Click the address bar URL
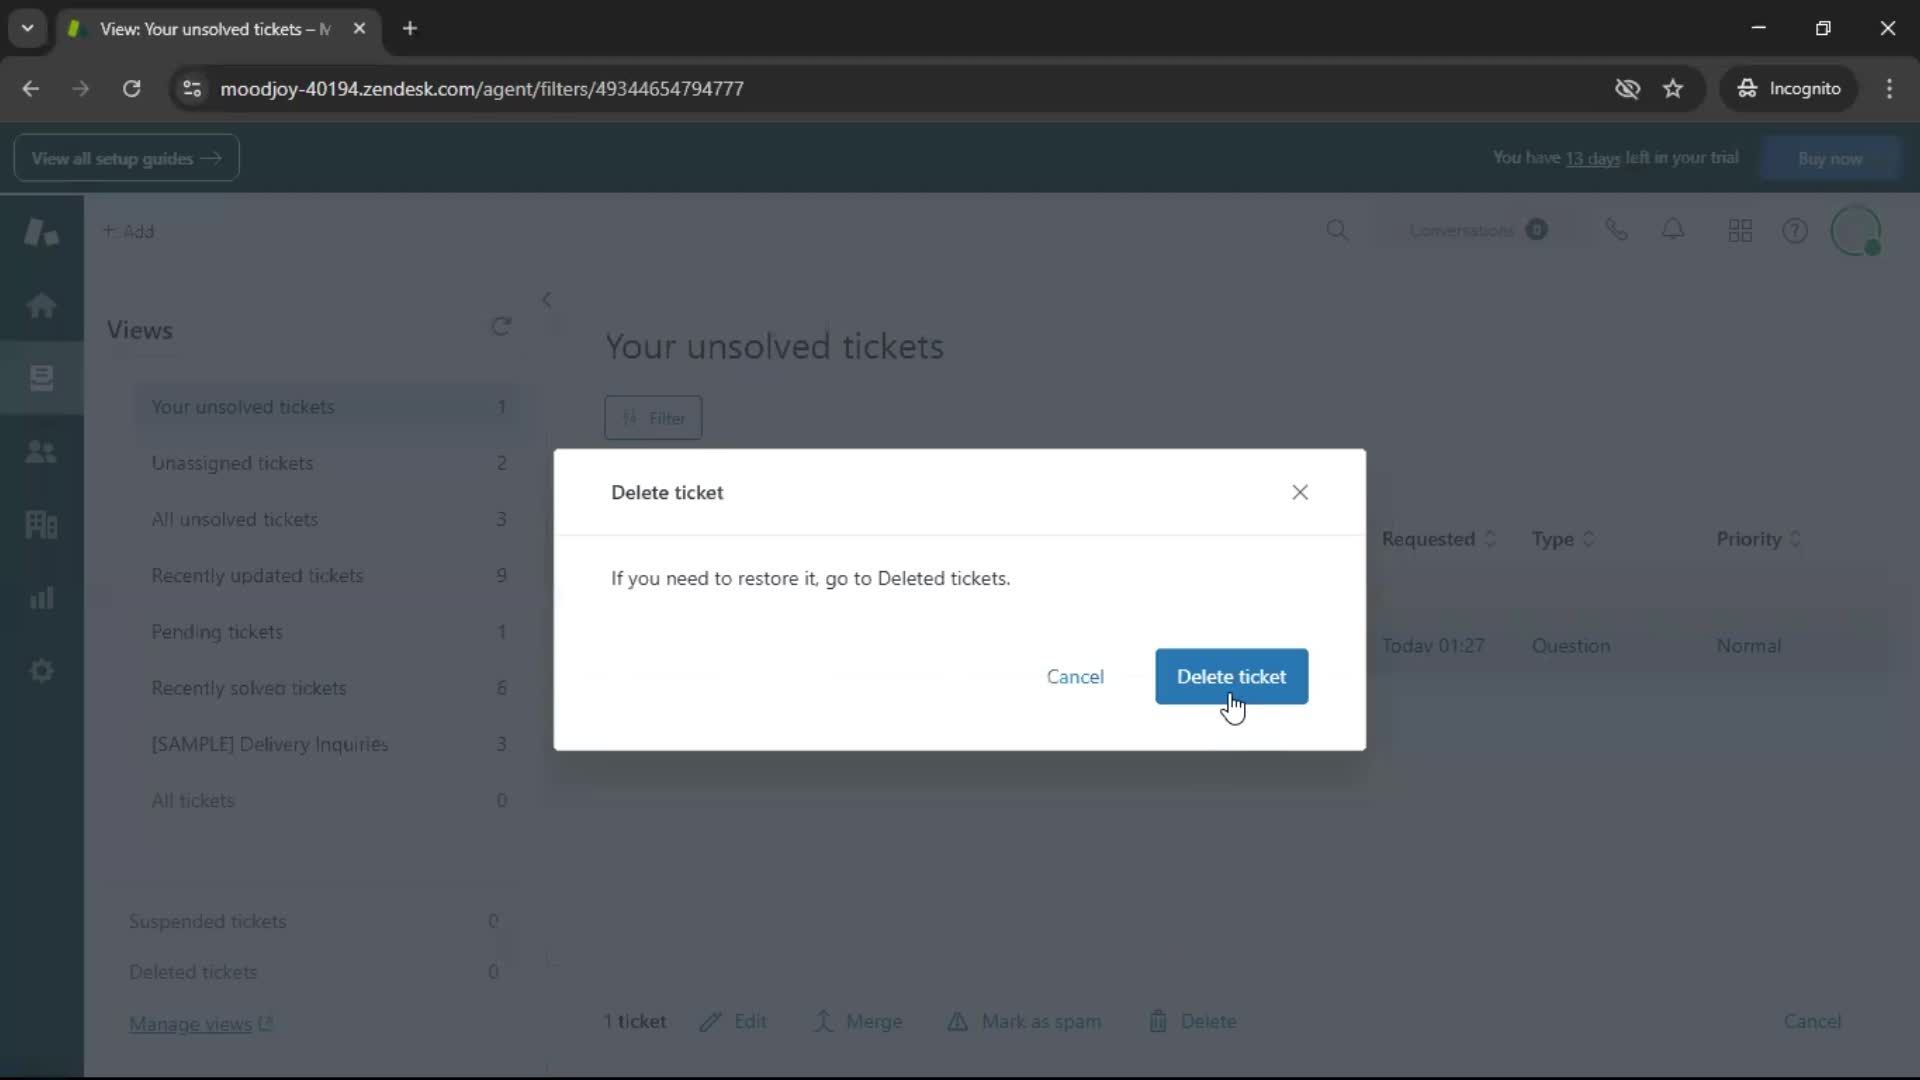Viewport: 1920px width, 1080px height. point(481,89)
